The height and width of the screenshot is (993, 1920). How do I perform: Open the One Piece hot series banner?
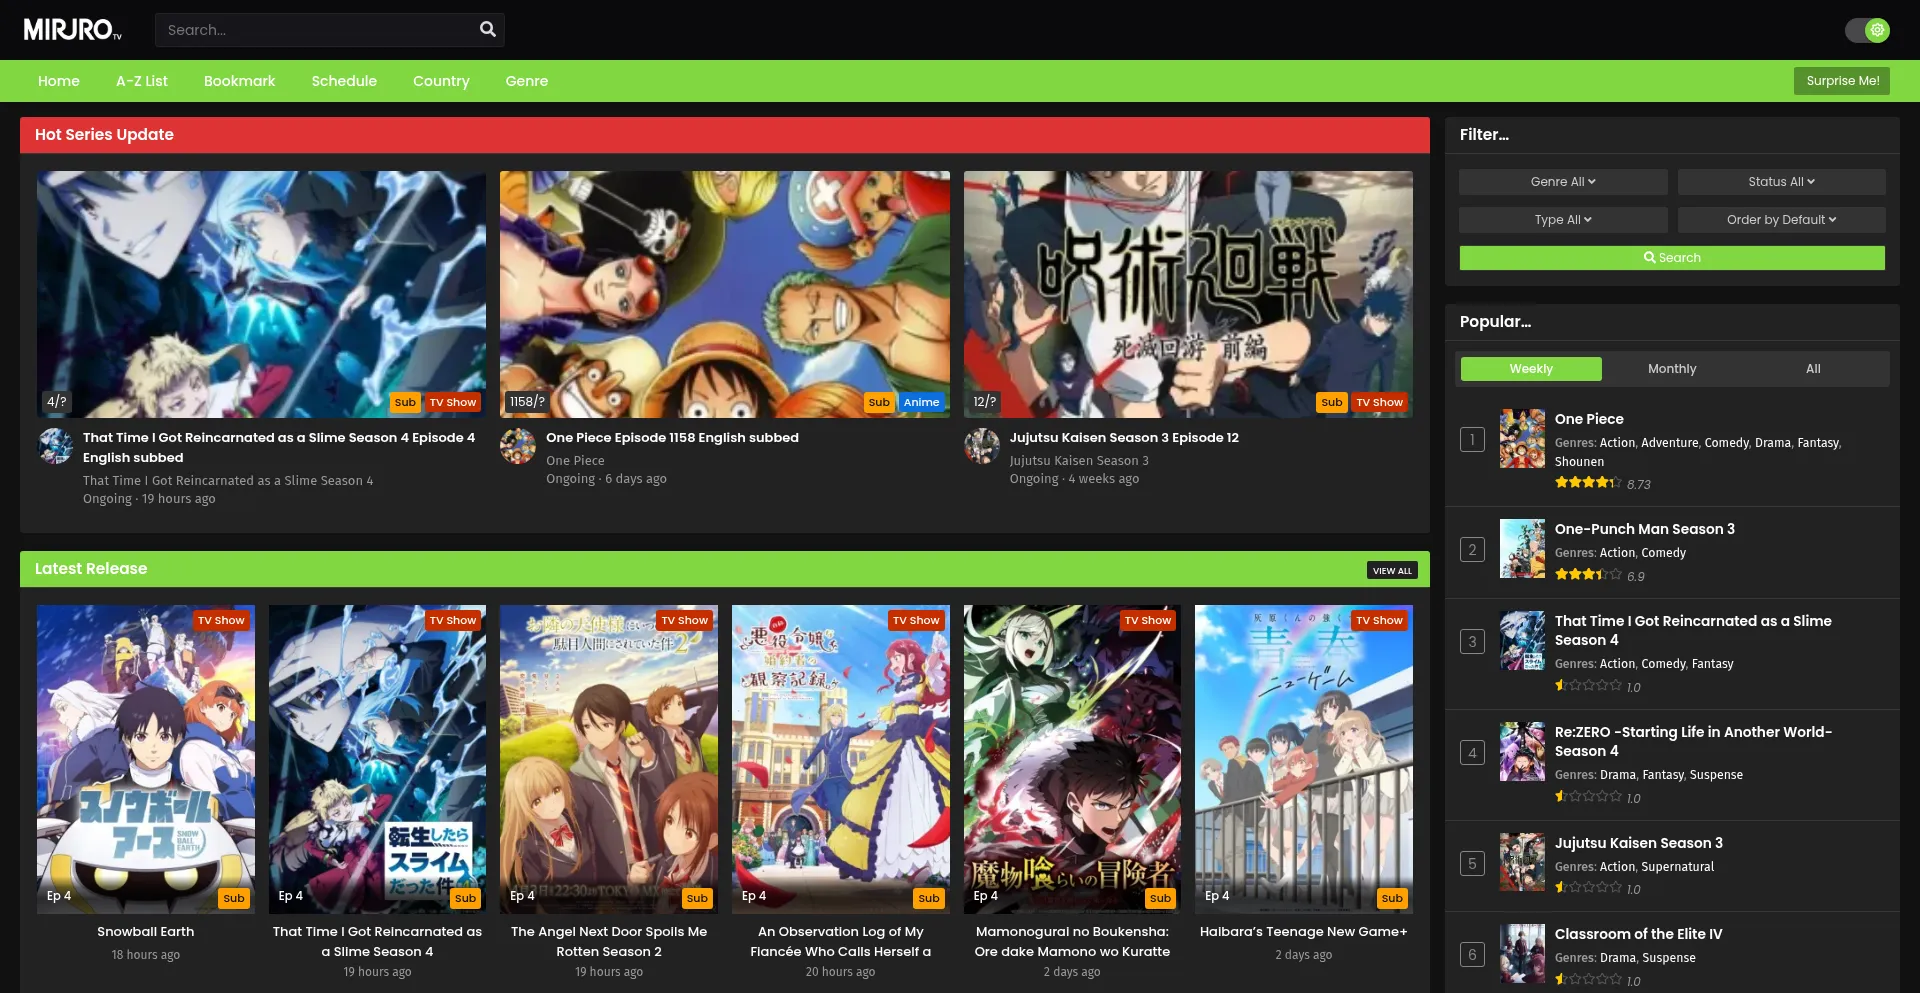725,294
